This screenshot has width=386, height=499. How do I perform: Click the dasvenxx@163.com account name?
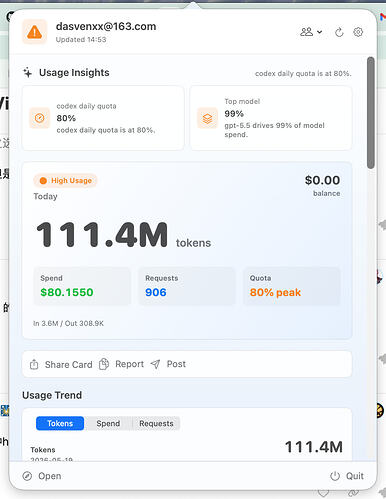point(106,26)
